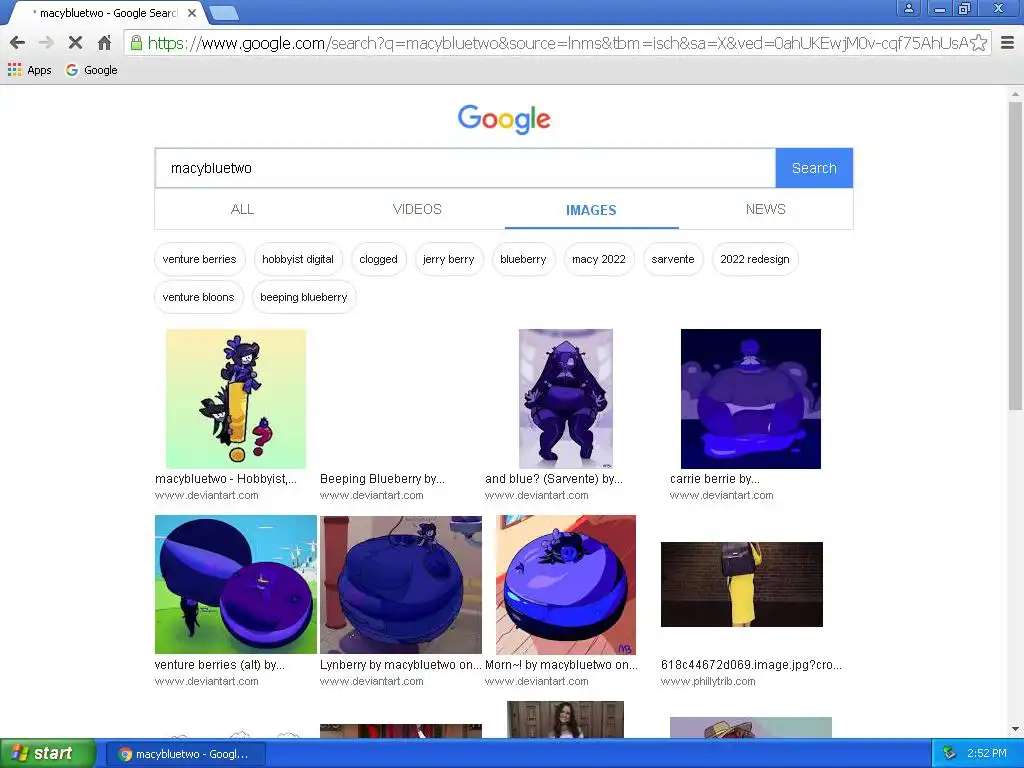Screen dimensions: 1024x768
Task: Click the browser forward arrow
Action: 46,43
